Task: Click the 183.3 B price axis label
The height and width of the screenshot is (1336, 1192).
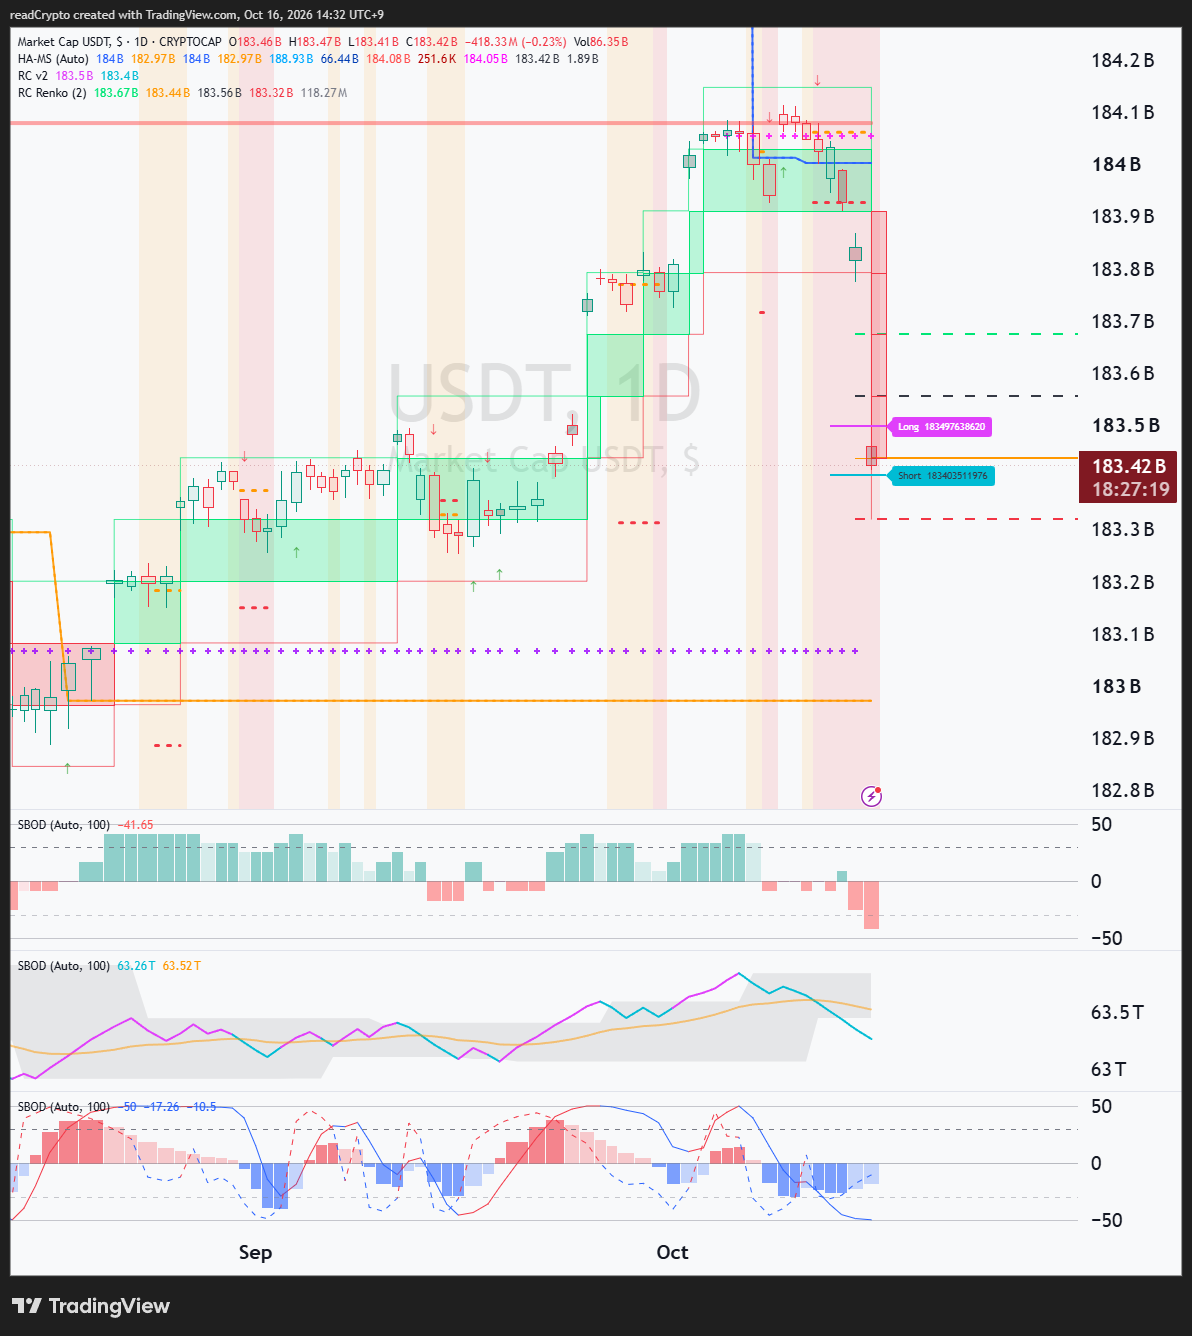Action: [x=1123, y=530]
